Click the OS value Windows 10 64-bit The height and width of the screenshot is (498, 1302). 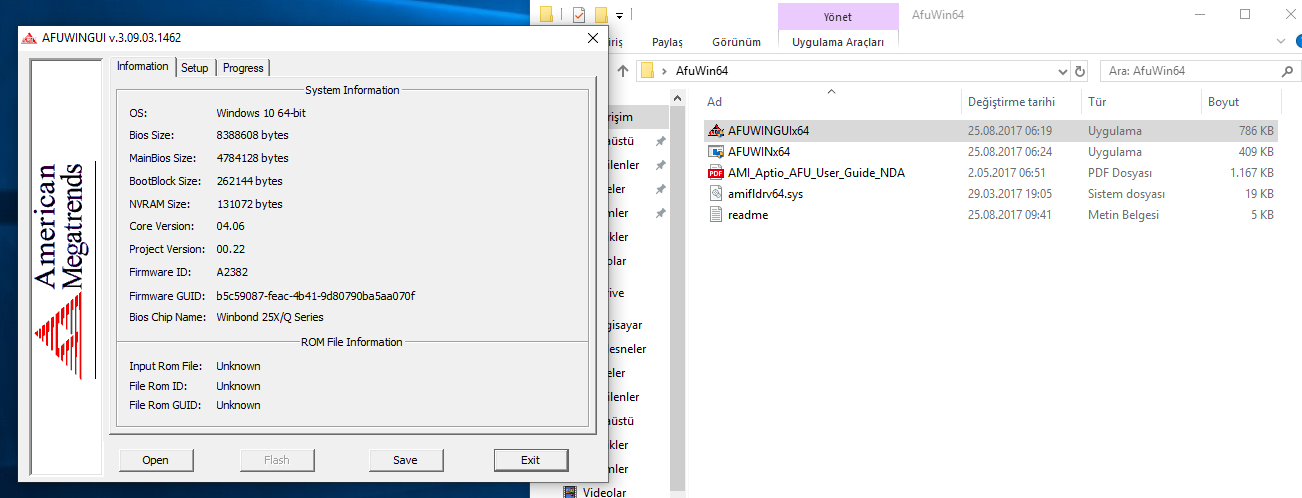coord(261,113)
